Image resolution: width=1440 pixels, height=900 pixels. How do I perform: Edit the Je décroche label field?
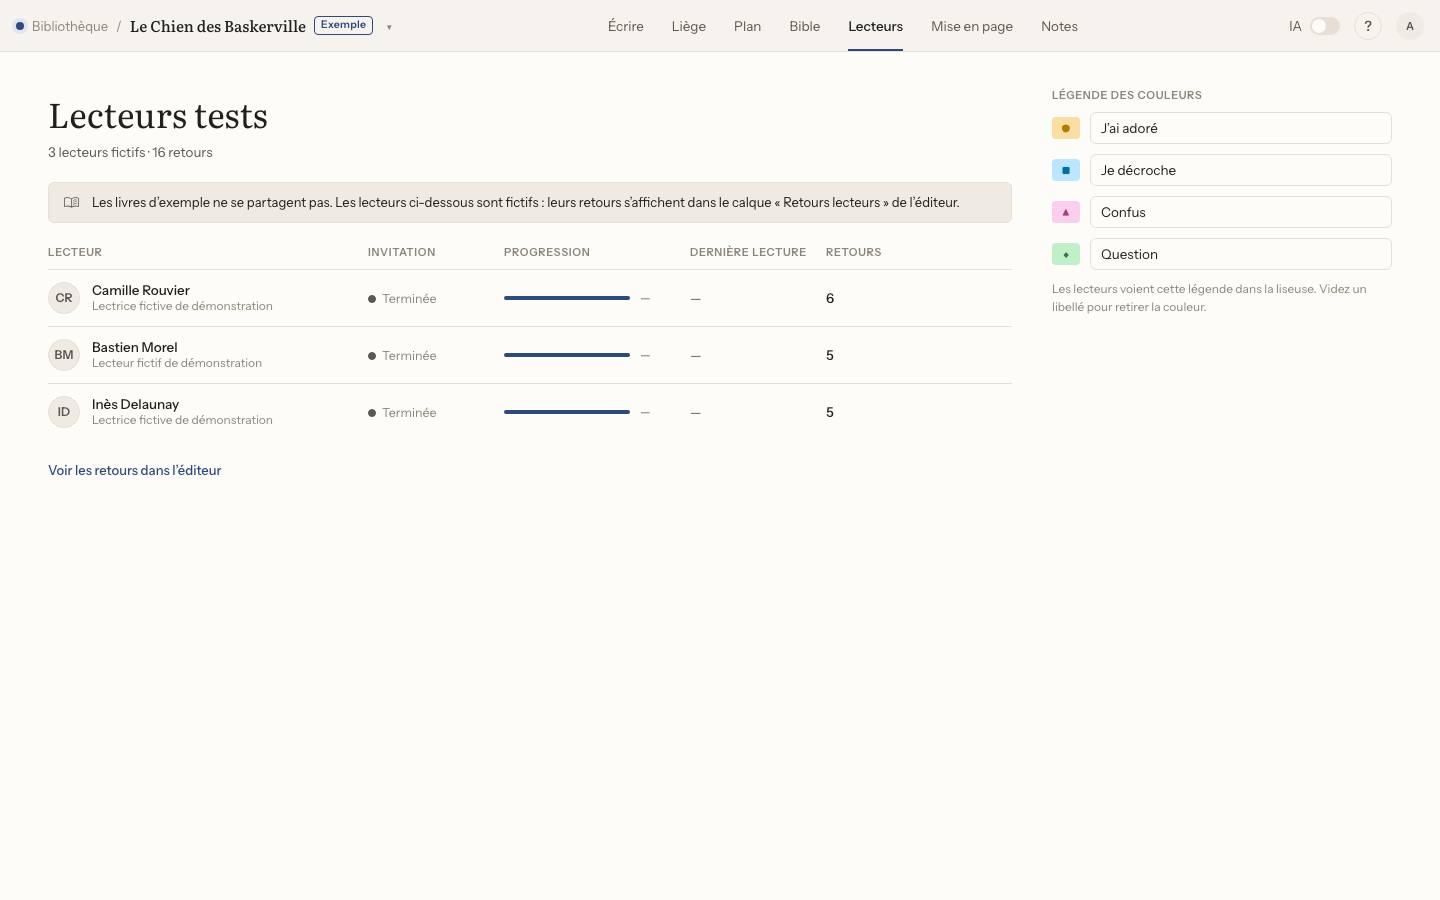1240,170
